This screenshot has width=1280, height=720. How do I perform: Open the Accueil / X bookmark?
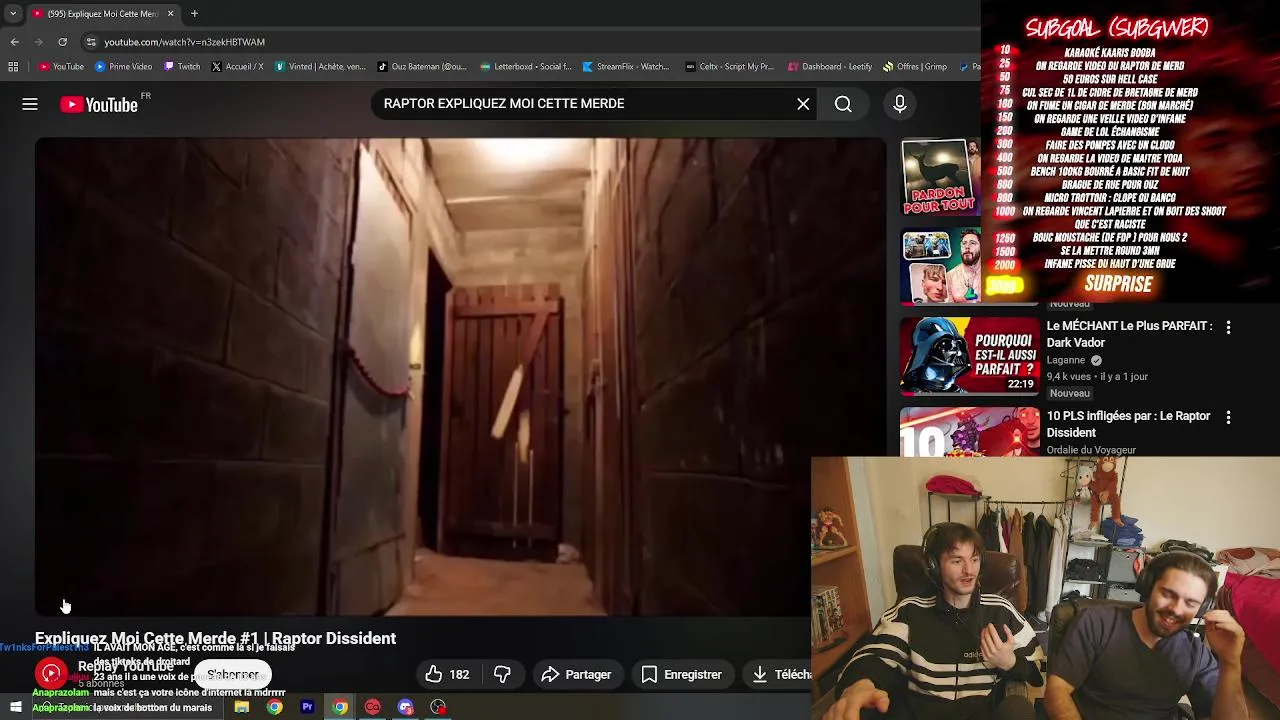(237, 67)
